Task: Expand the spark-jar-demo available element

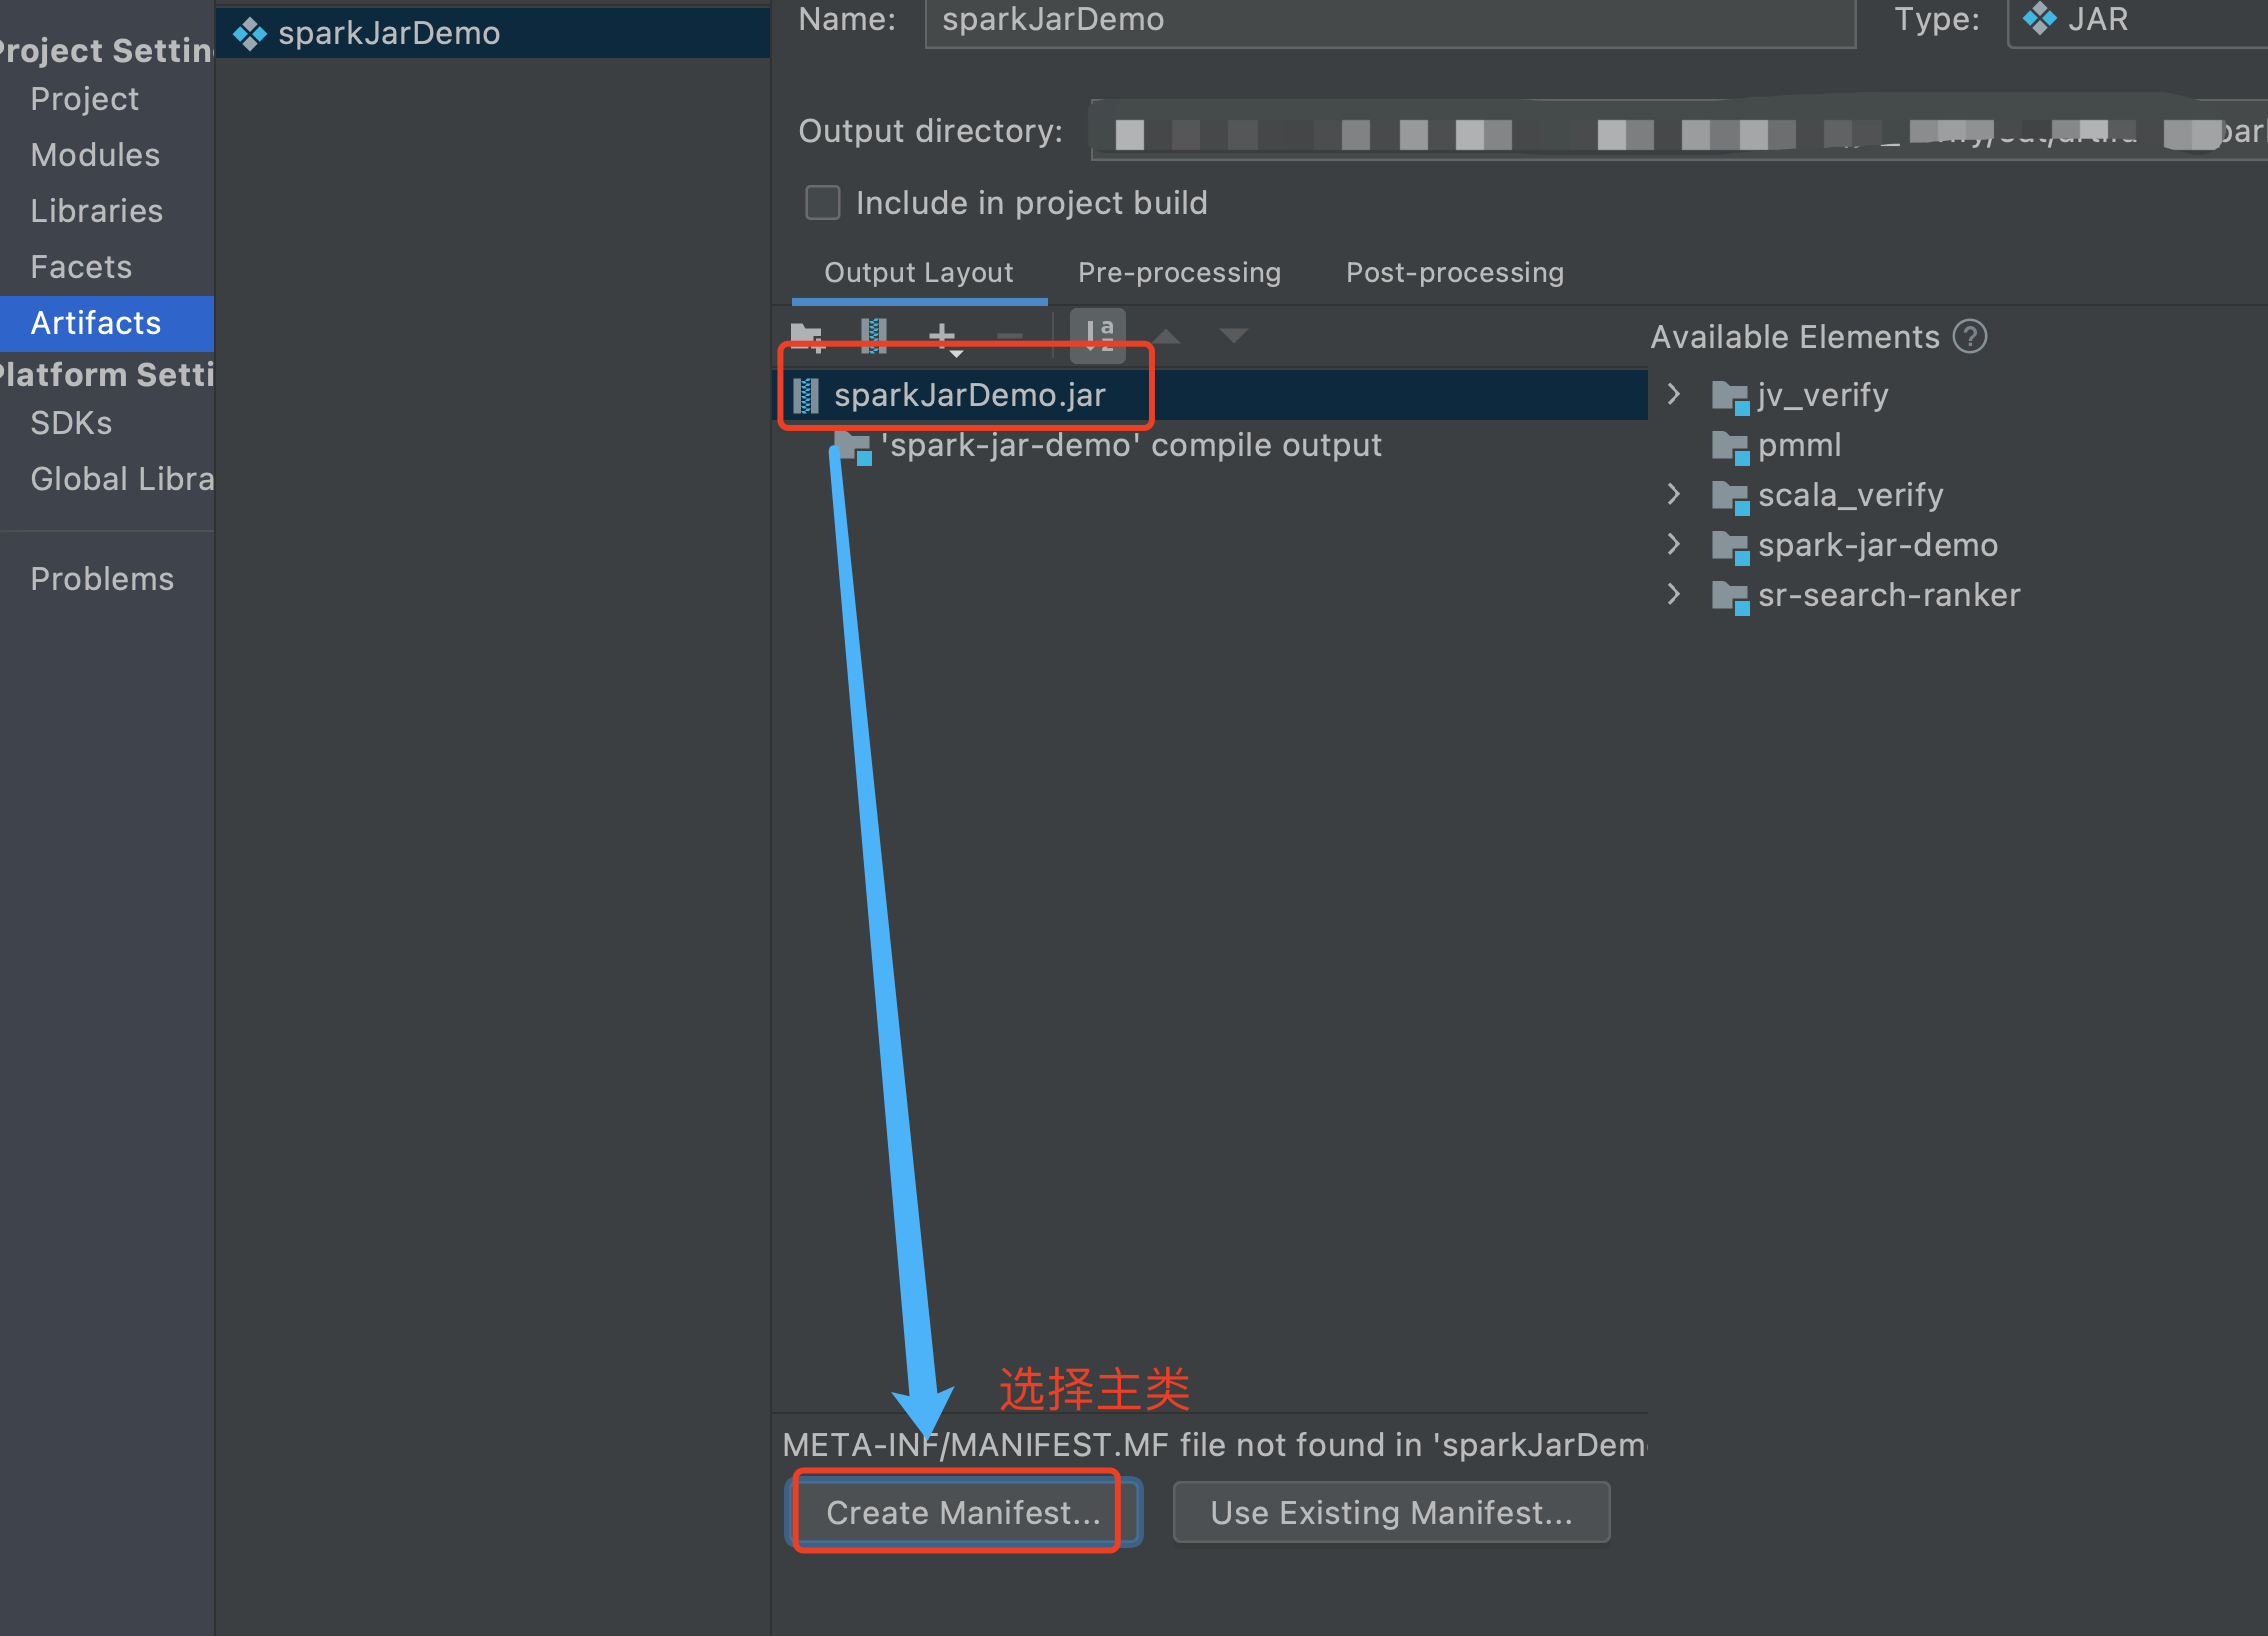Action: (1674, 545)
